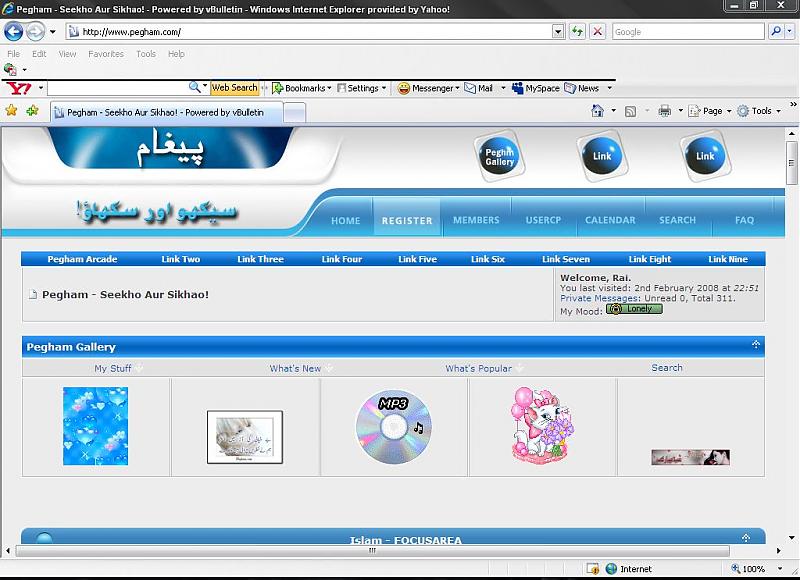Open the File menu
This screenshot has height=580, width=800.
[x=13, y=54]
